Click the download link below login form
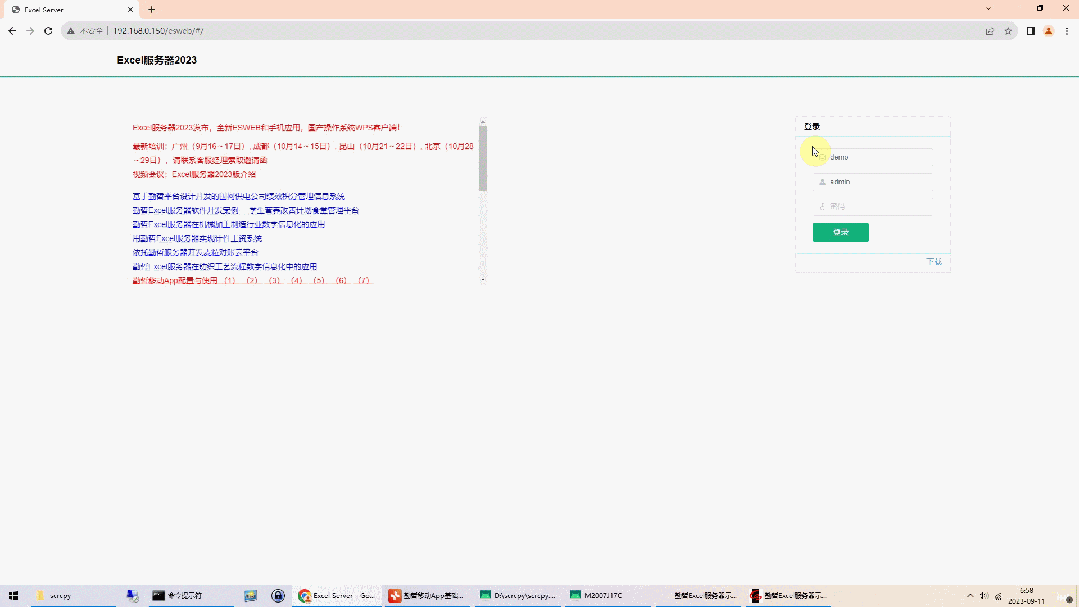 pyautogui.click(x=934, y=262)
